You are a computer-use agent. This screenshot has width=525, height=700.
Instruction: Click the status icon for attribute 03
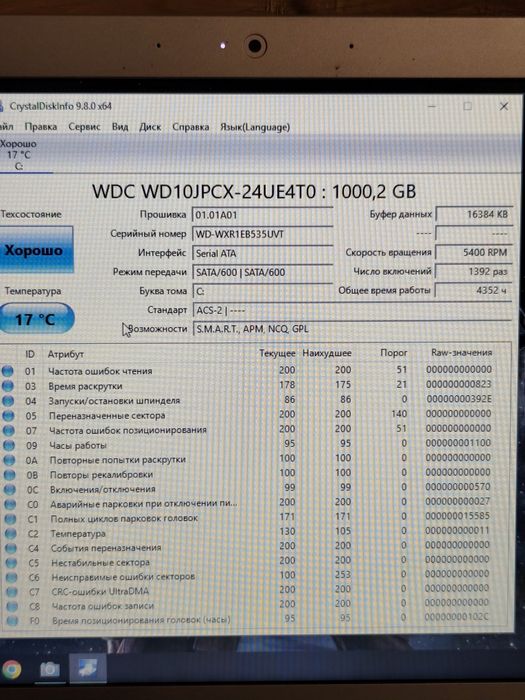click(x=8, y=386)
